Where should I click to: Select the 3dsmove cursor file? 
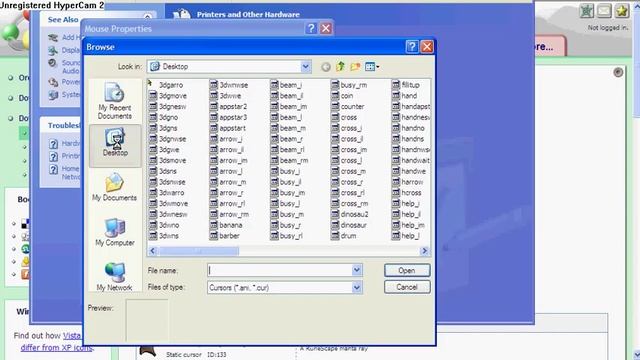tap(167, 160)
